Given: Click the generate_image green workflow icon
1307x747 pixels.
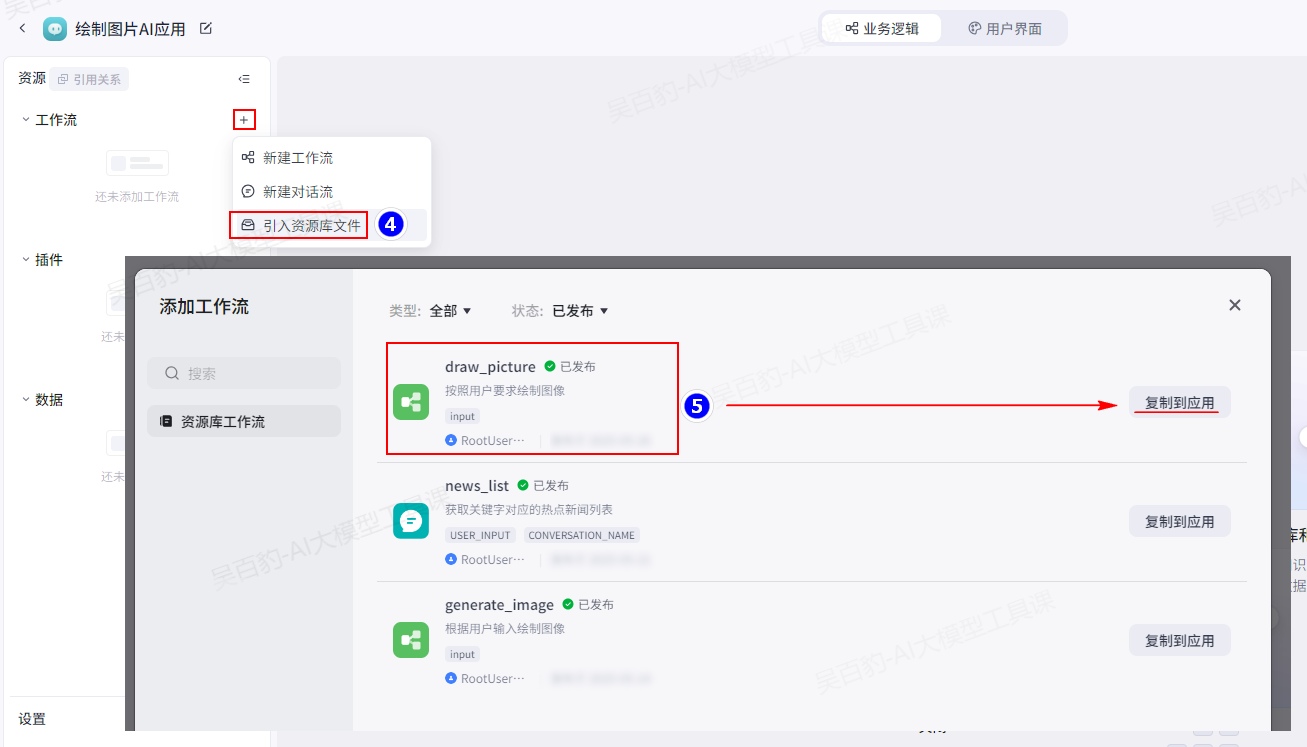Looking at the screenshot, I should pyautogui.click(x=411, y=640).
